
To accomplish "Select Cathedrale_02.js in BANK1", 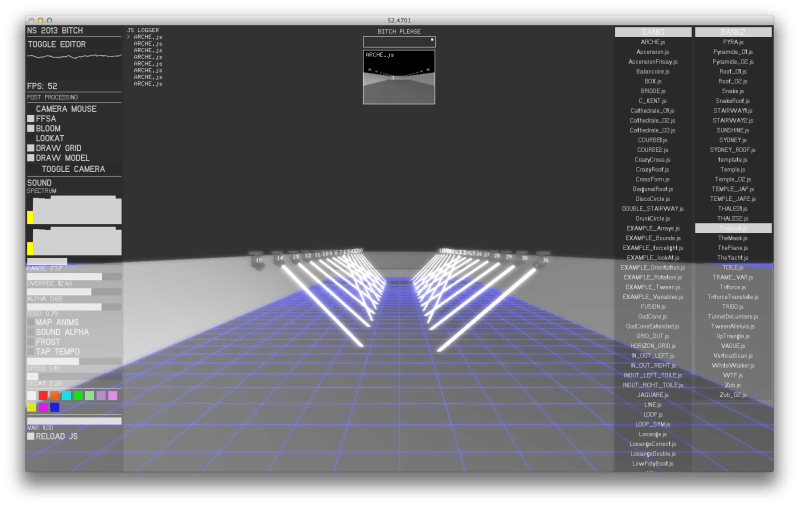I will pos(653,121).
